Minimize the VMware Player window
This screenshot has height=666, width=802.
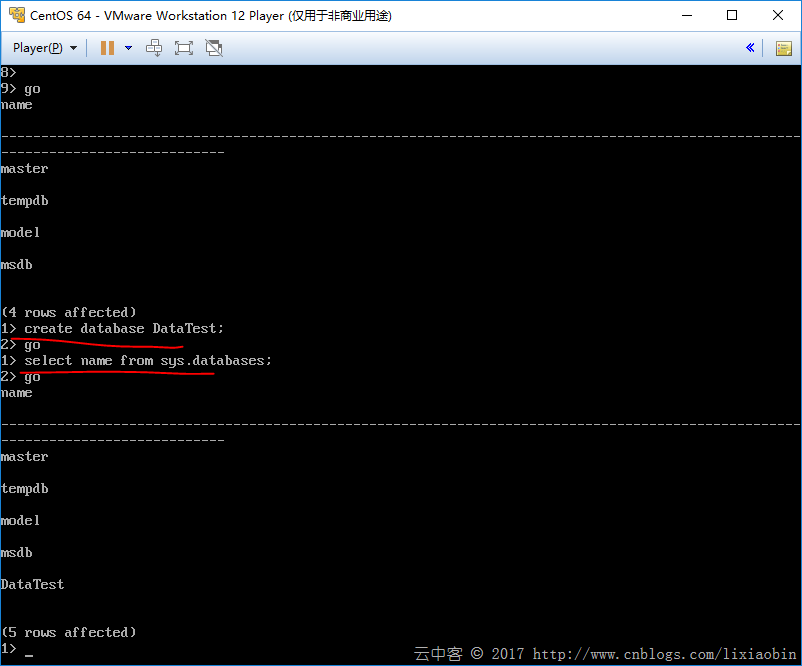coord(686,15)
